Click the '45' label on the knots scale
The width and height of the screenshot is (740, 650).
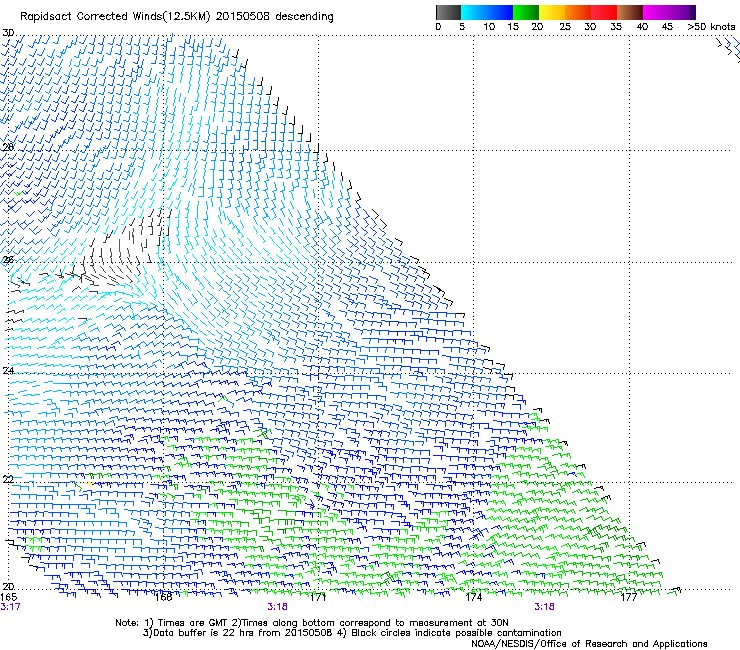pyautogui.click(x=667, y=27)
